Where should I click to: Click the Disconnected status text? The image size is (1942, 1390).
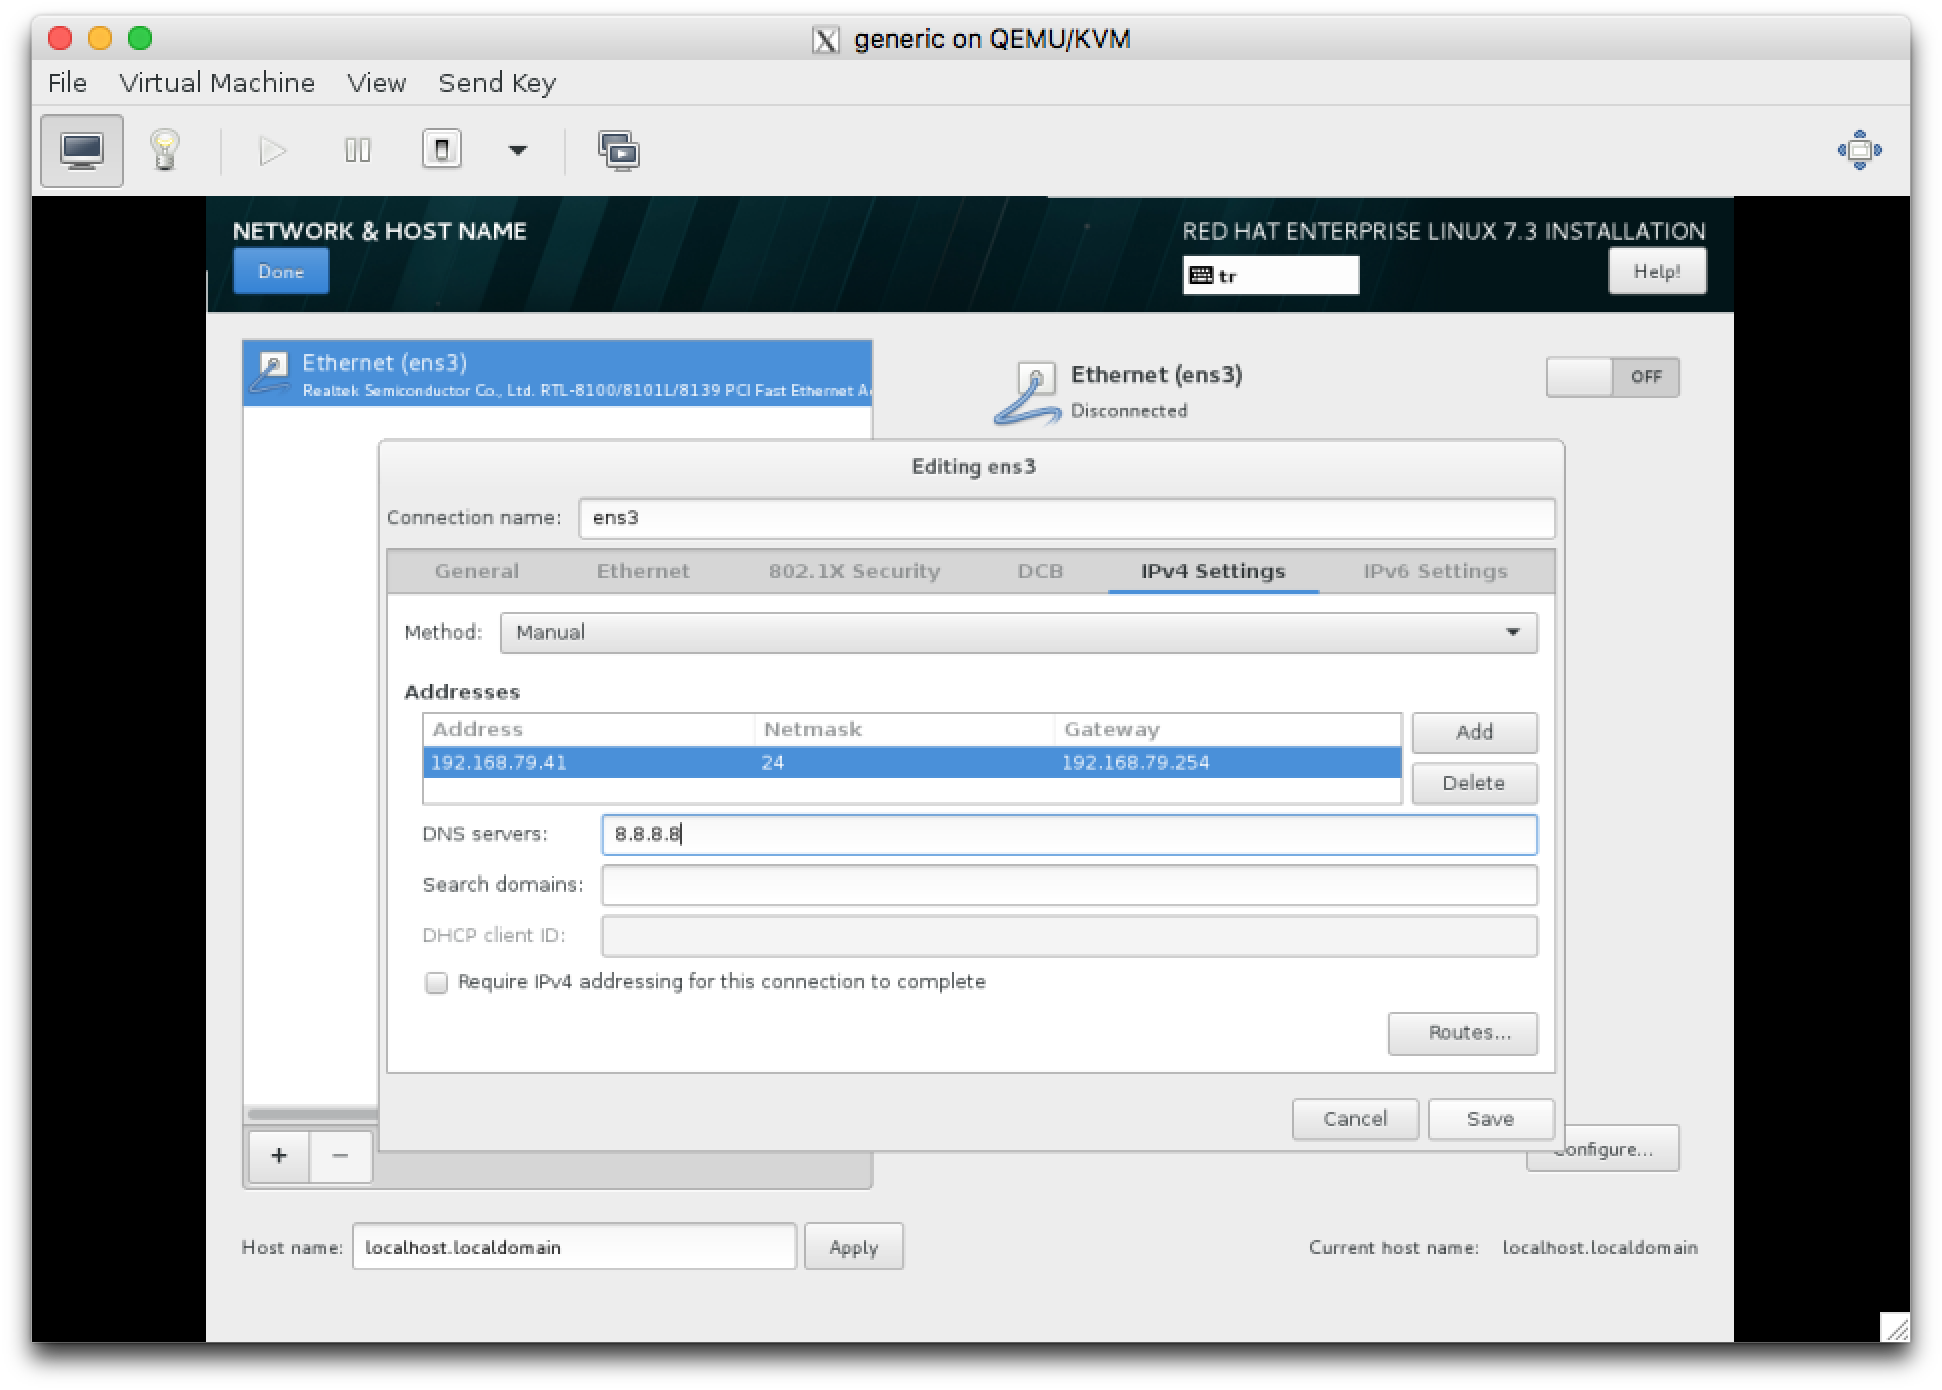click(1129, 411)
